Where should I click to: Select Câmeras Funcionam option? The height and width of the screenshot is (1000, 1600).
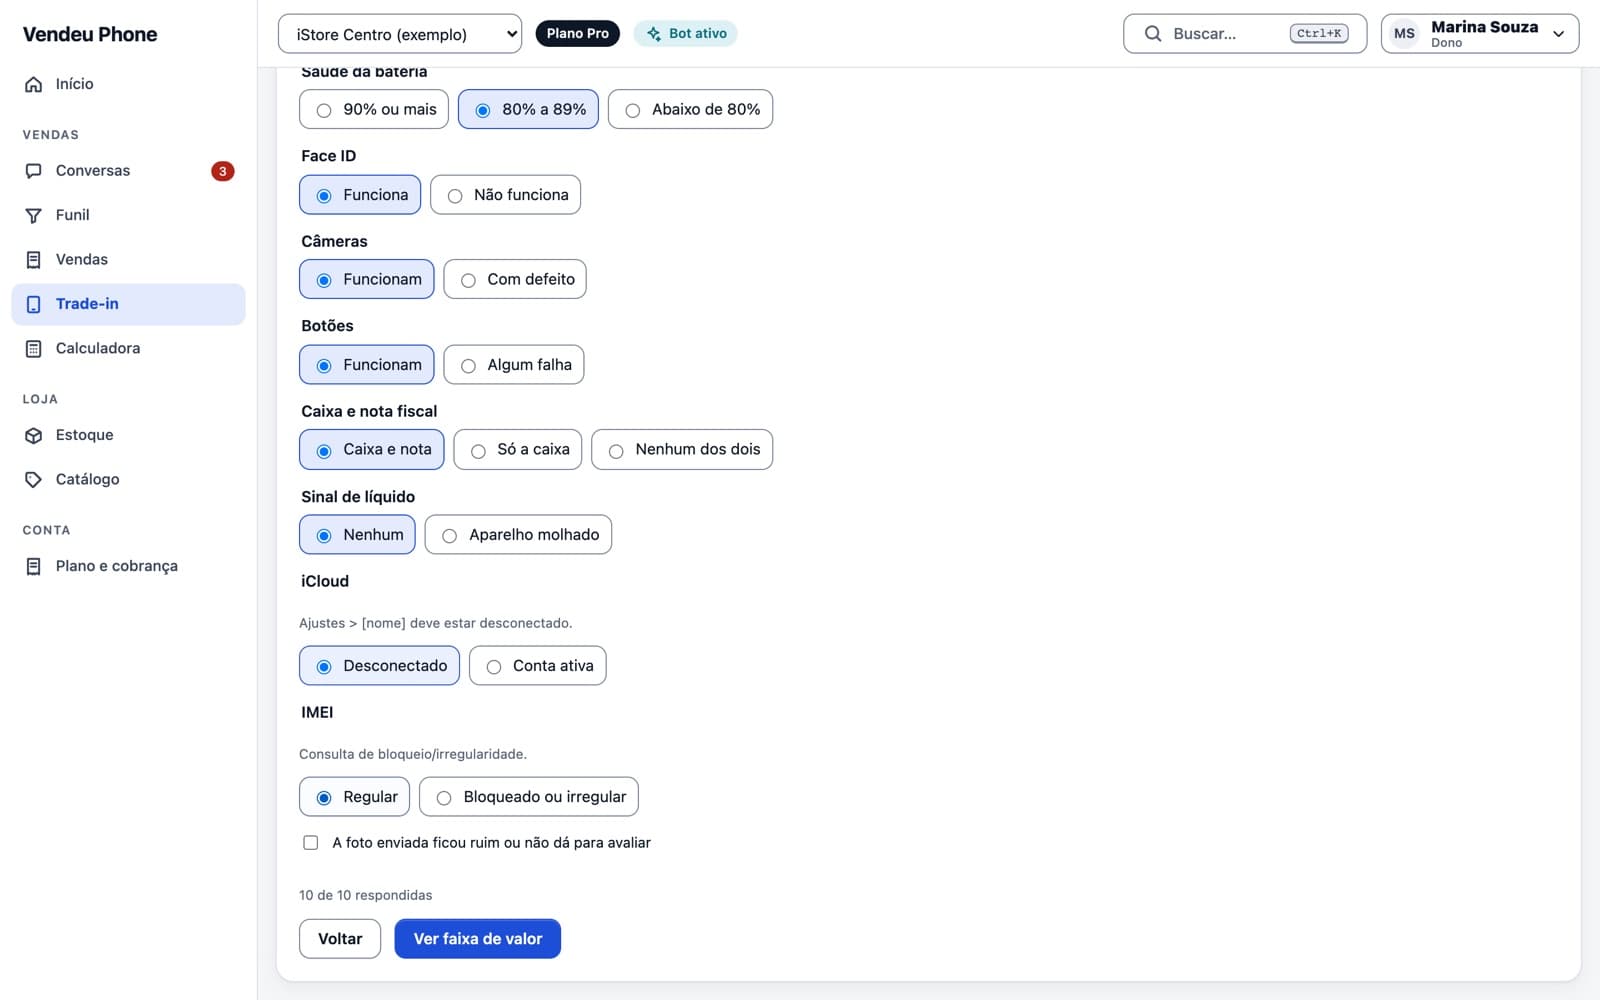[x=367, y=280]
